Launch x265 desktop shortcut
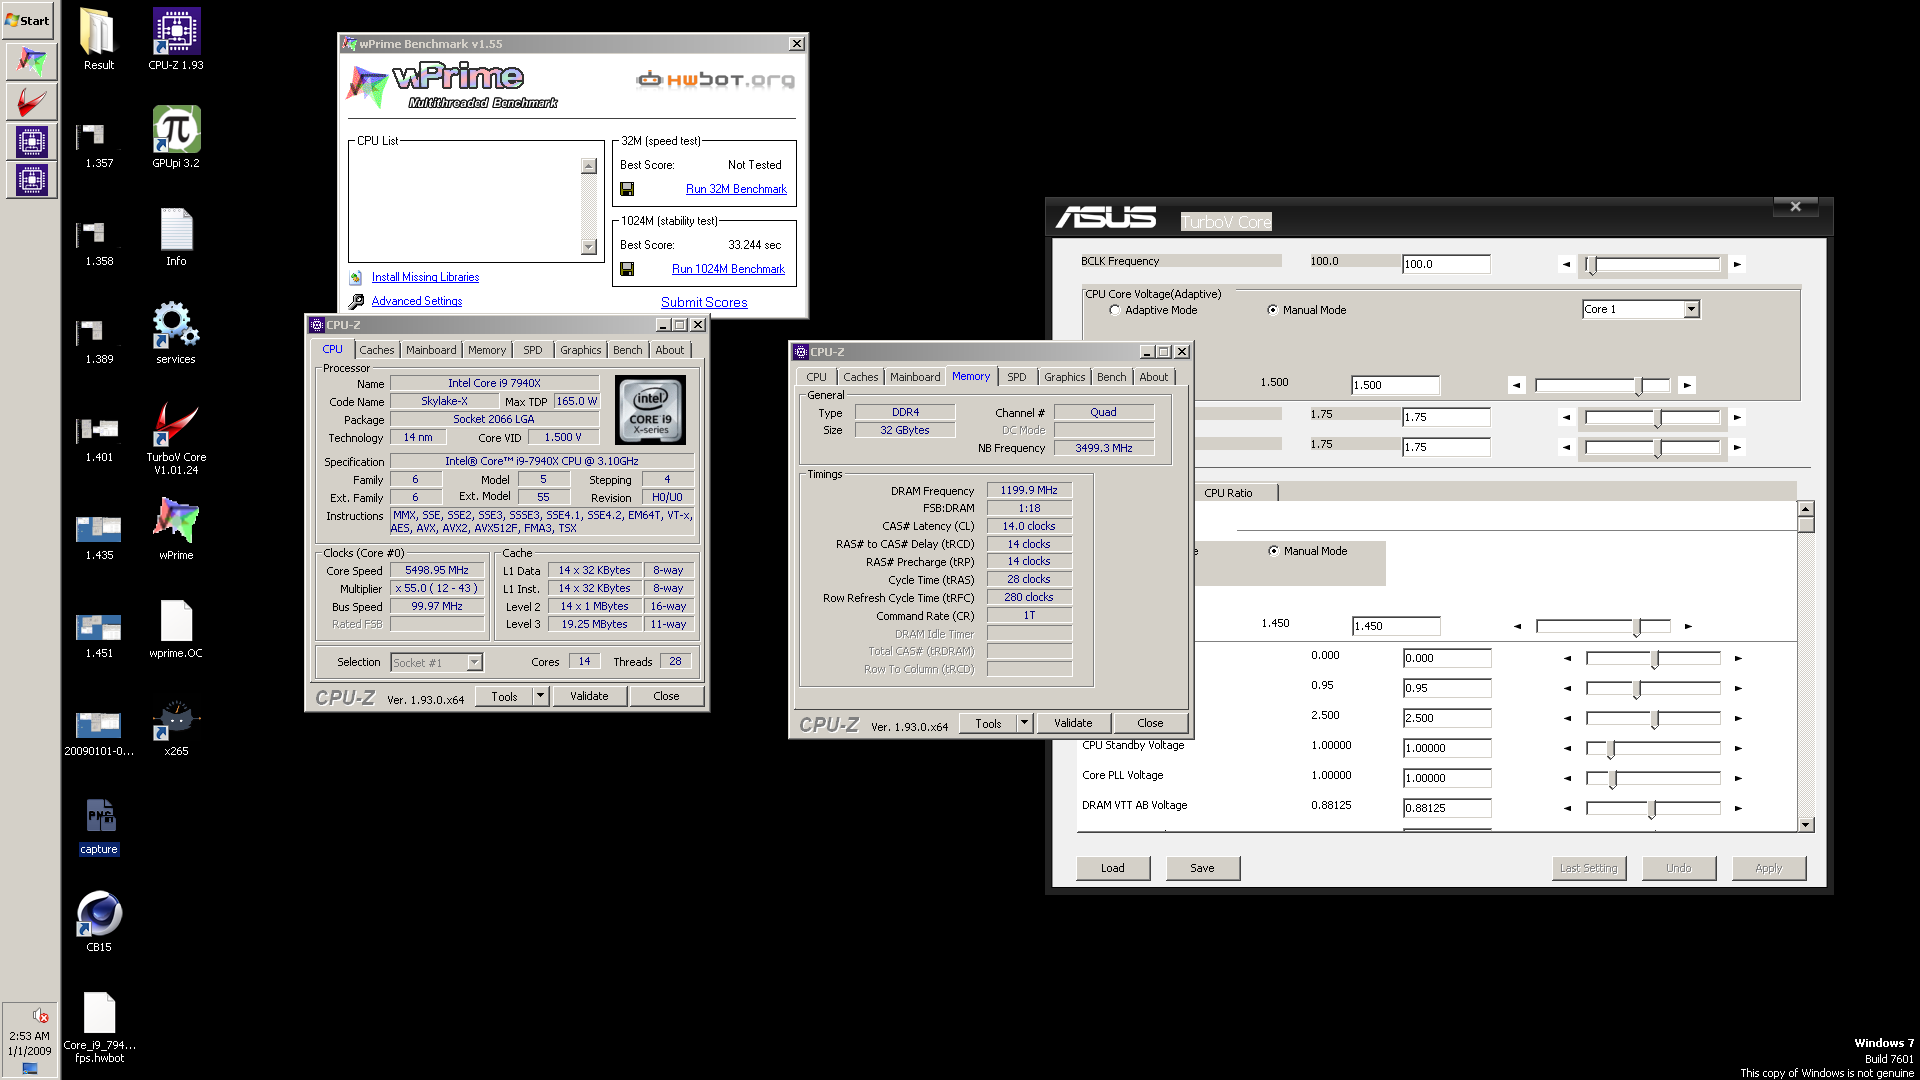The image size is (1920, 1080). pyautogui.click(x=176, y=726)
